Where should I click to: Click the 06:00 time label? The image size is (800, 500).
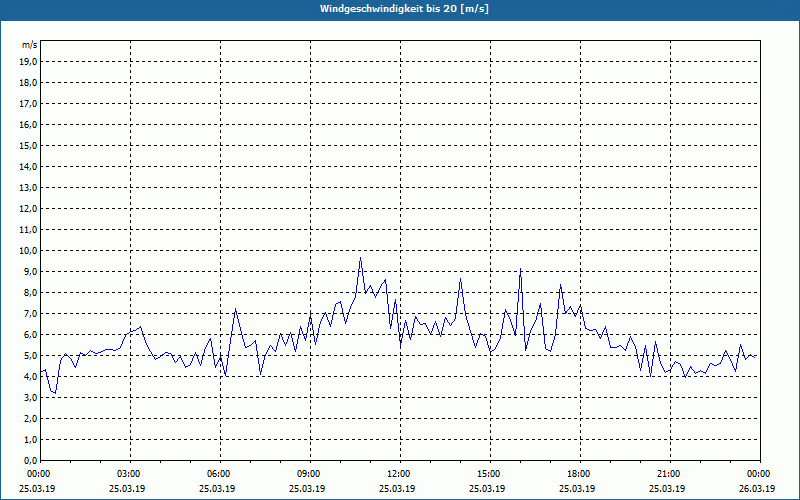(x=220, y=474)
